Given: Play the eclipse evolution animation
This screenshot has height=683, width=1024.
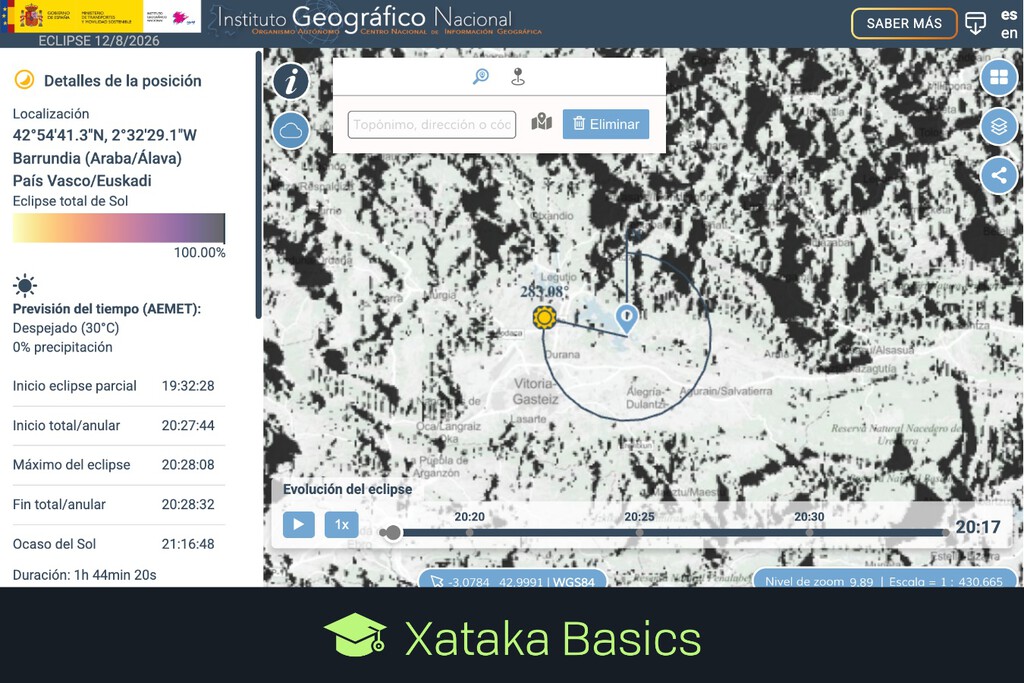Looking at the screenshot, I should point(298,524).
